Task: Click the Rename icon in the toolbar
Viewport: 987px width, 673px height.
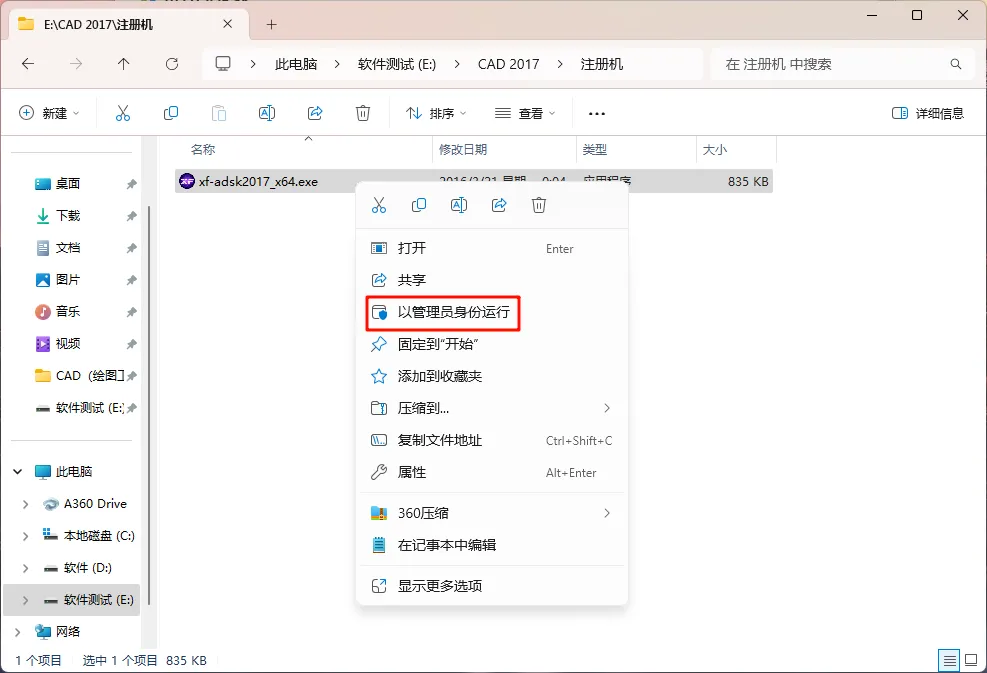Action: pos(267,113)
